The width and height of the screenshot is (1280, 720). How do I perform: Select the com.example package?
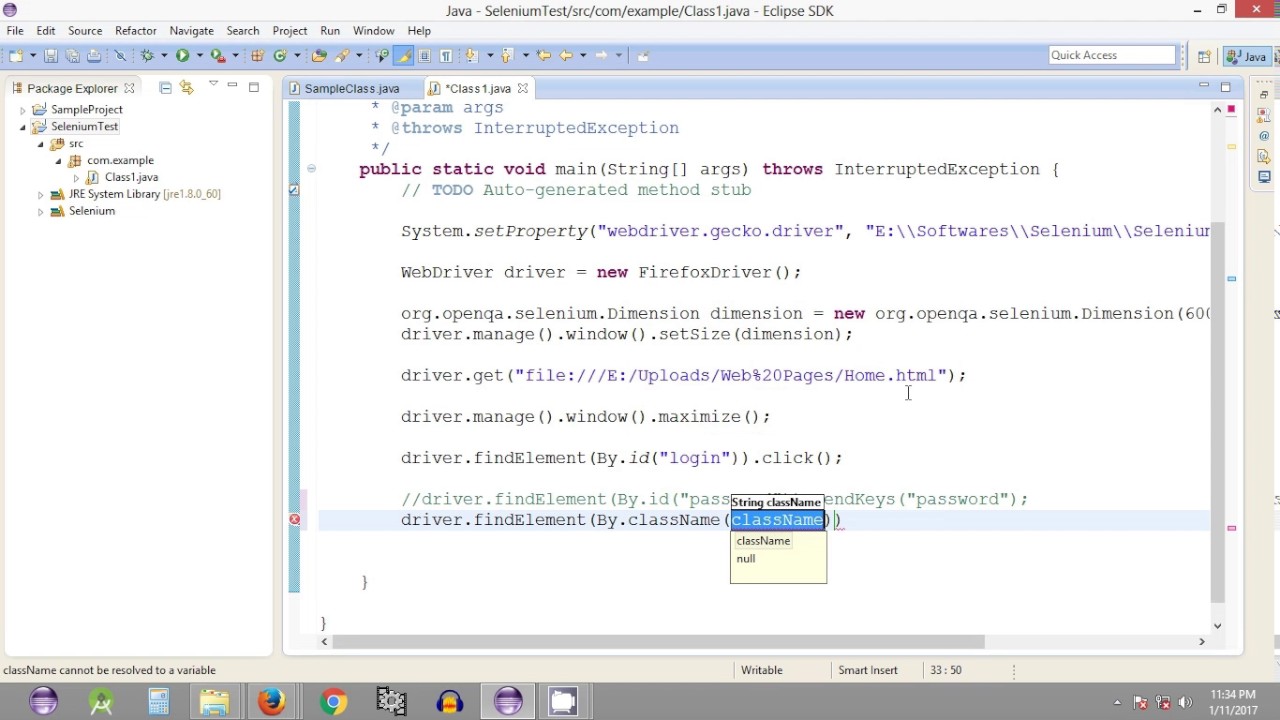(120, 160)
